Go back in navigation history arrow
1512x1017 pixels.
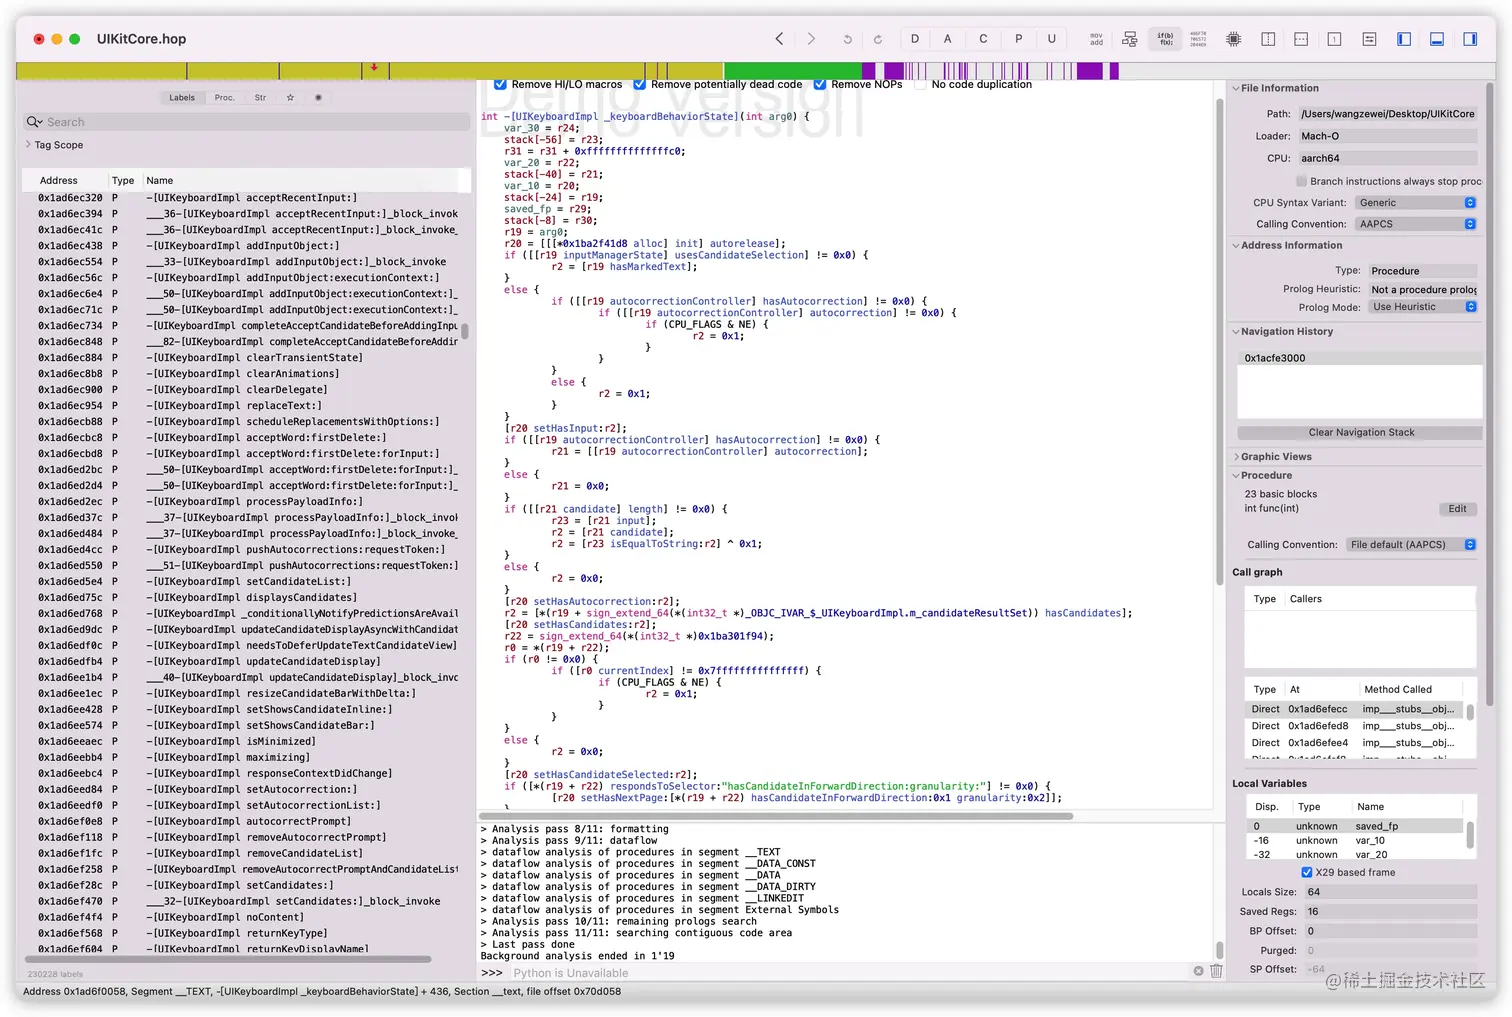click(779, 39)
